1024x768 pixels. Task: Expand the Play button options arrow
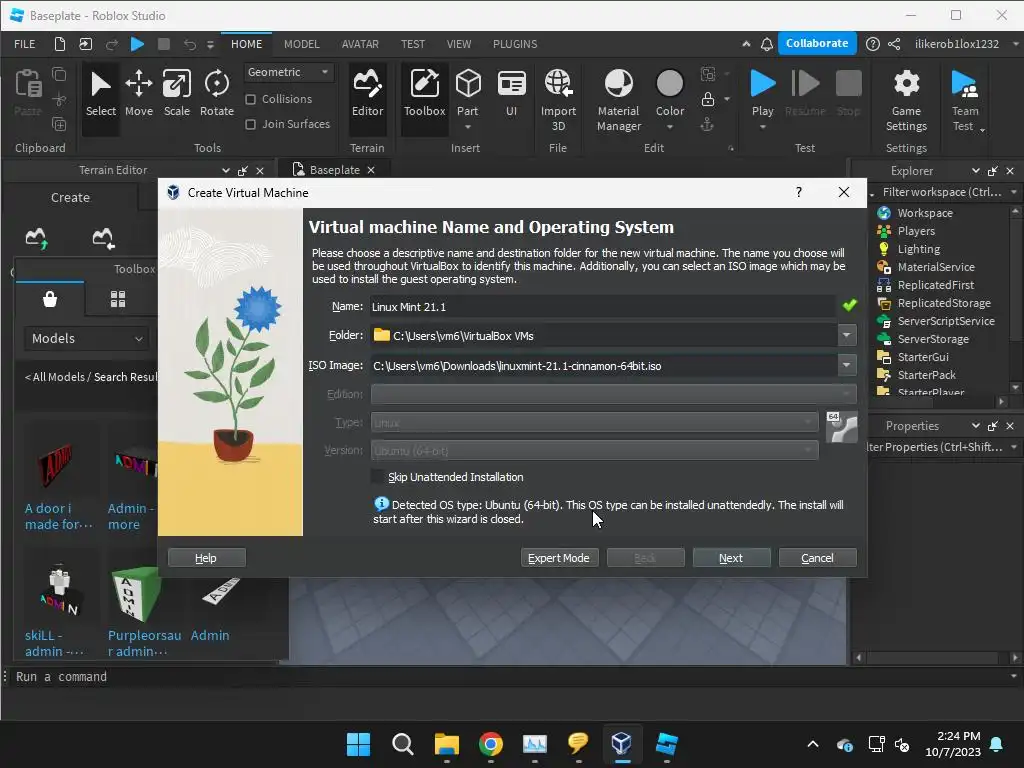click(762, 127)
